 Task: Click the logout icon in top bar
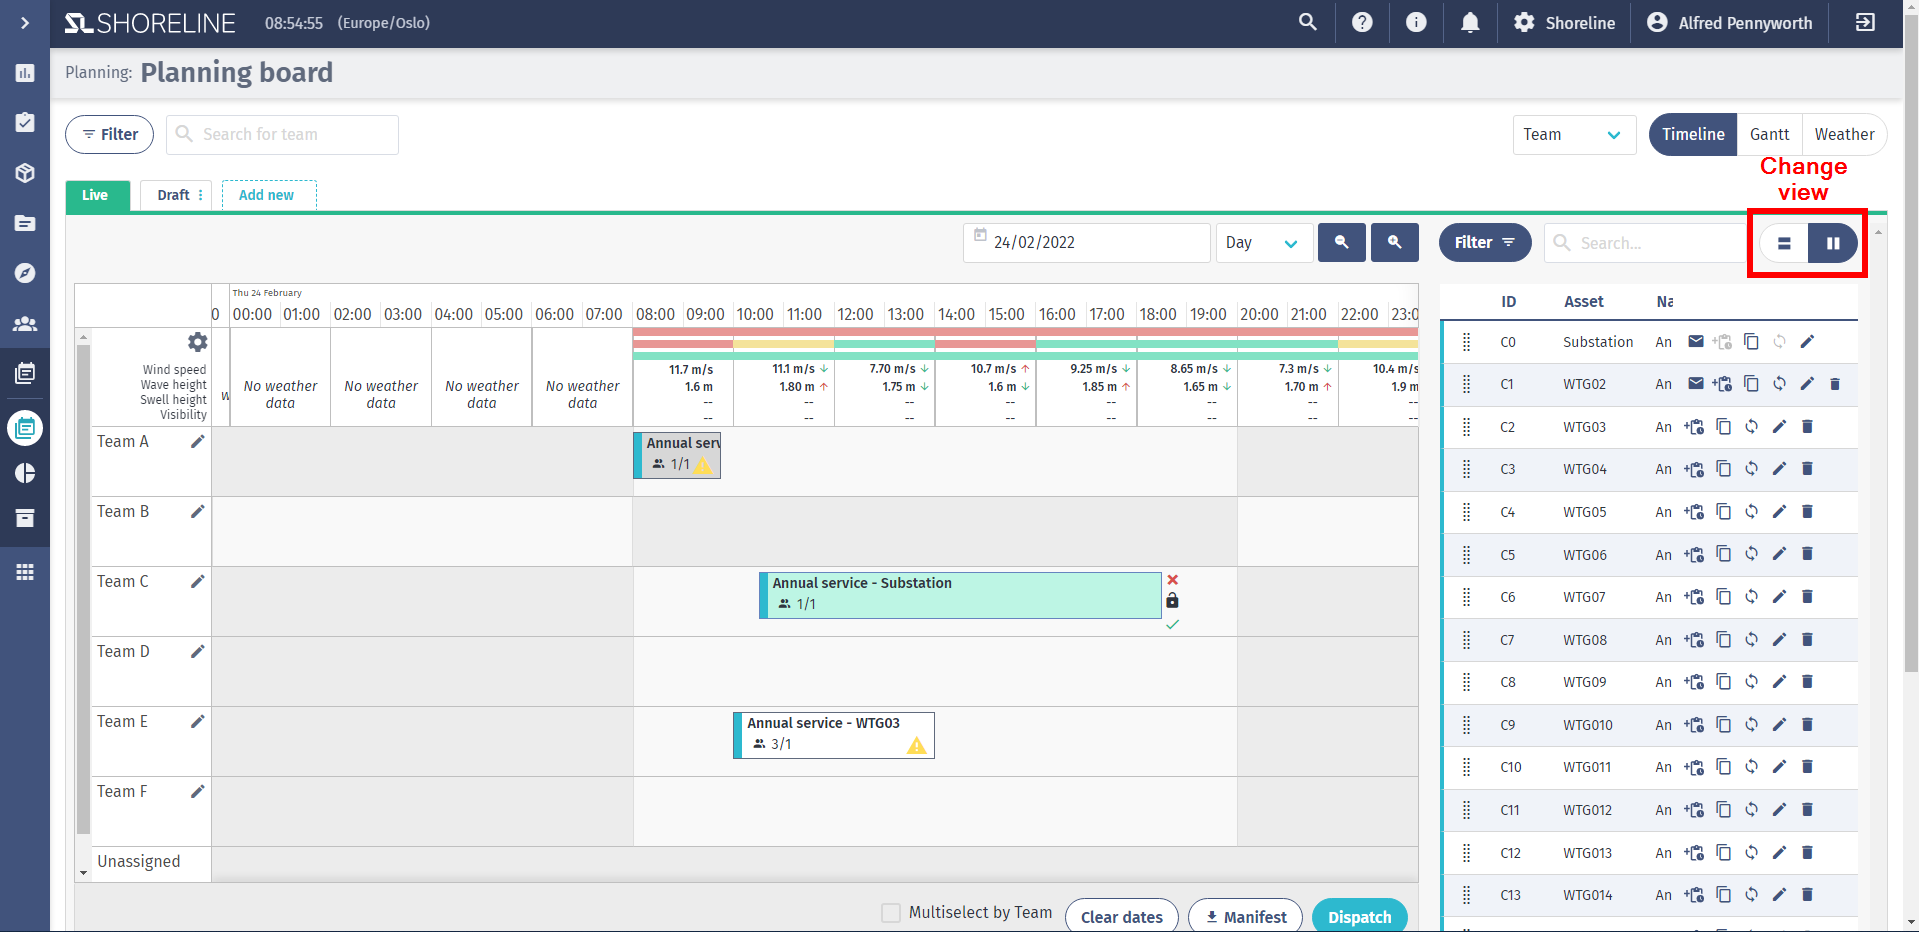click(1865, 22)
